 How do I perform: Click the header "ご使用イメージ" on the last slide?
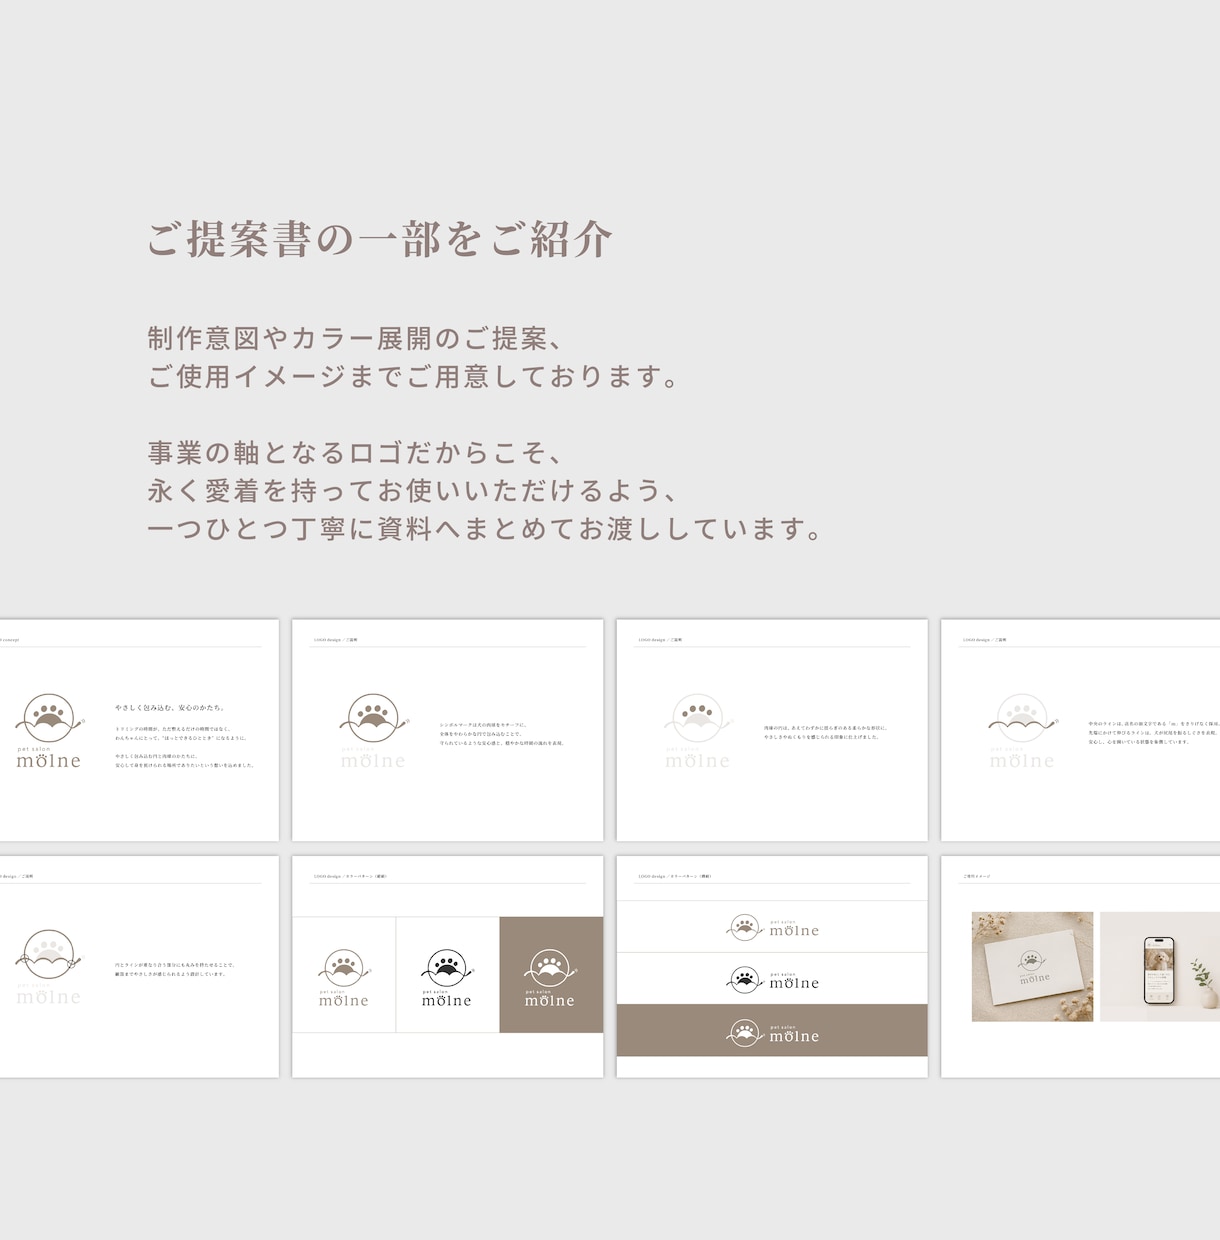[x=977, y=876]
